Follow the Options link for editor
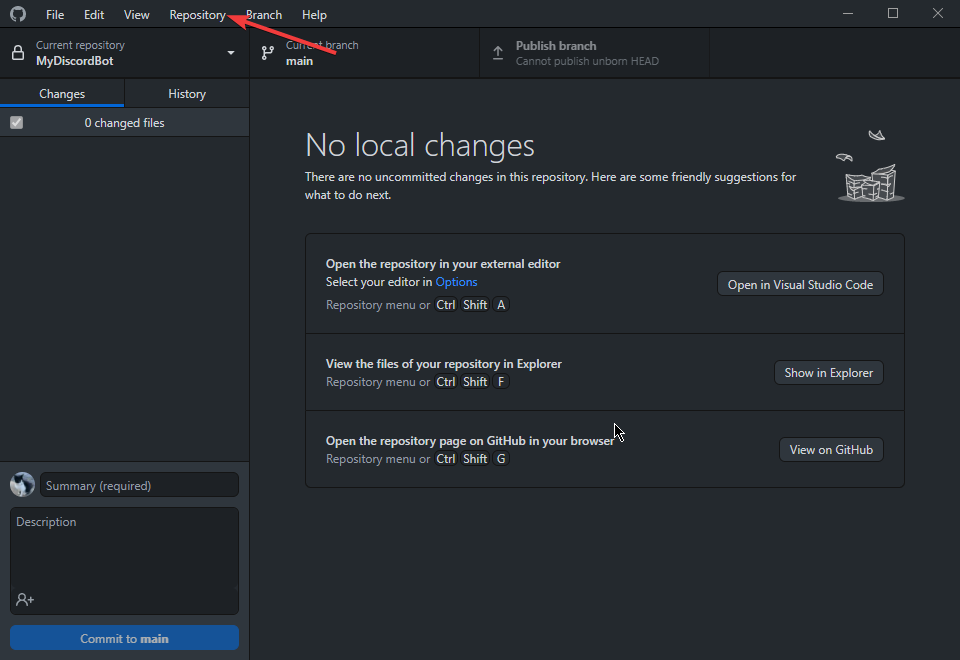 456,282
